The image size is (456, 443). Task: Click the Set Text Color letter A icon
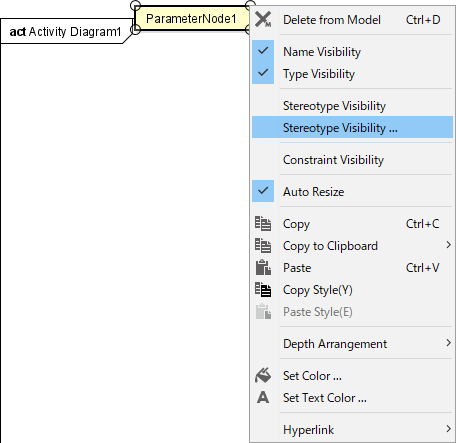tap(263, 398)
